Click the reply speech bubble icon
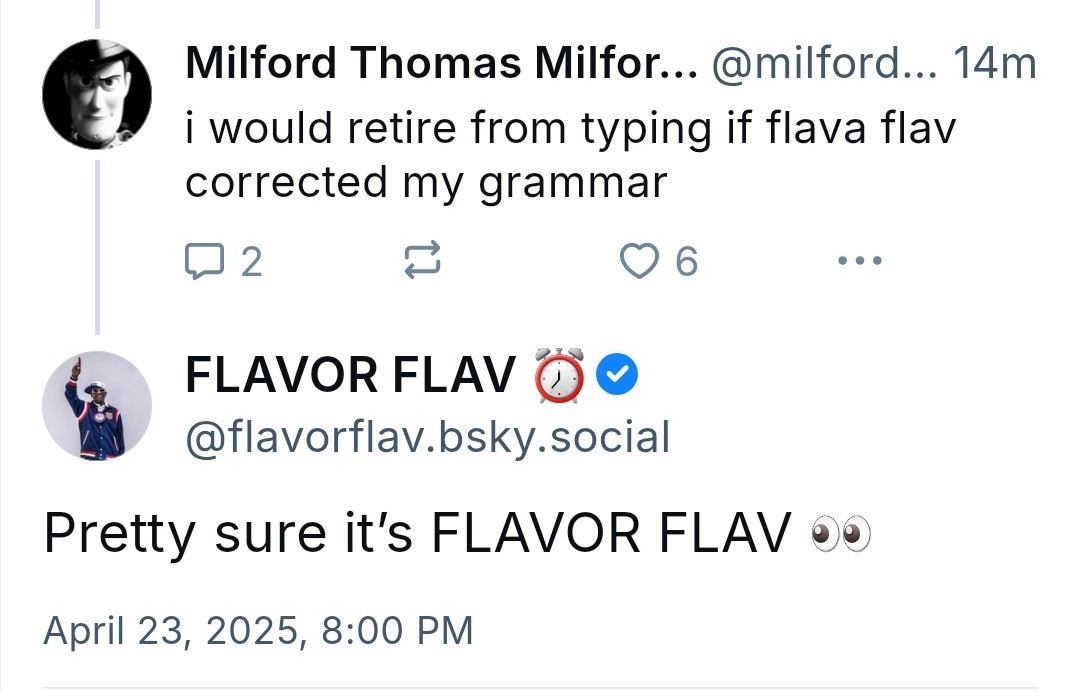This screenshot has width=1080, height=692. coord(205,261)
